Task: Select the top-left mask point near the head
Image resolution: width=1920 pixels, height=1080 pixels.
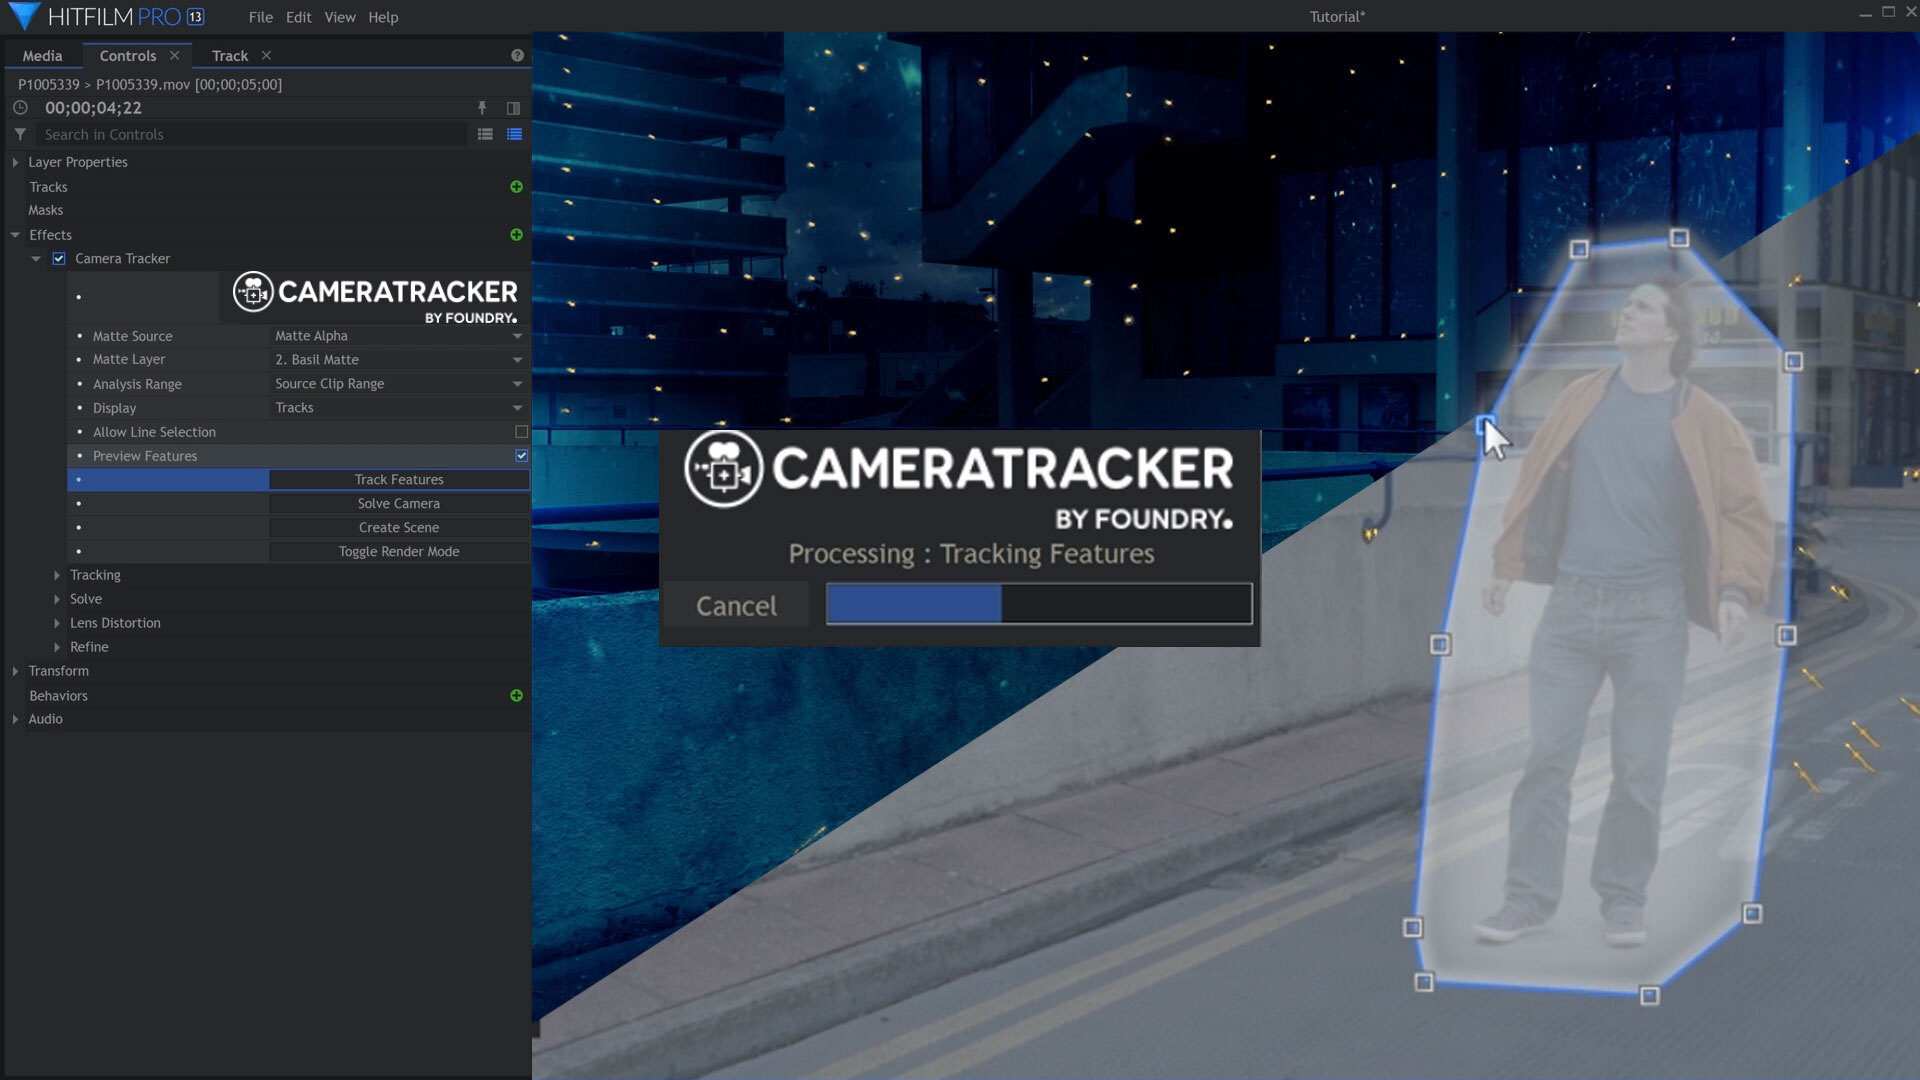Action: pos(1578,249)
